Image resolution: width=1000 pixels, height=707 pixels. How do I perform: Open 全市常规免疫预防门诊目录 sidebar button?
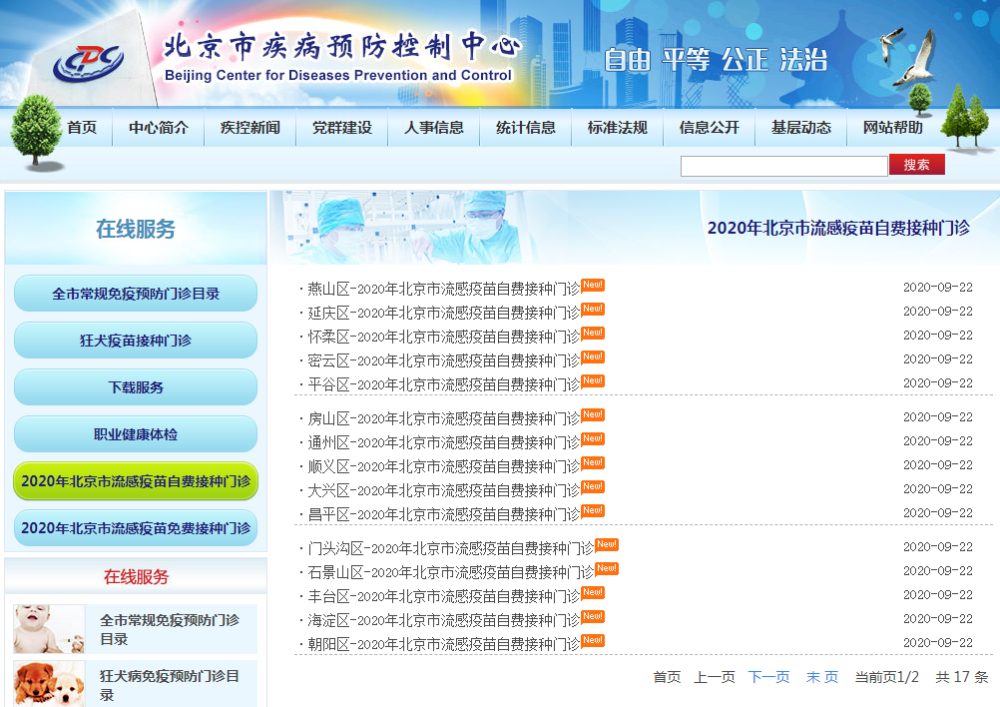coord(136,294)
